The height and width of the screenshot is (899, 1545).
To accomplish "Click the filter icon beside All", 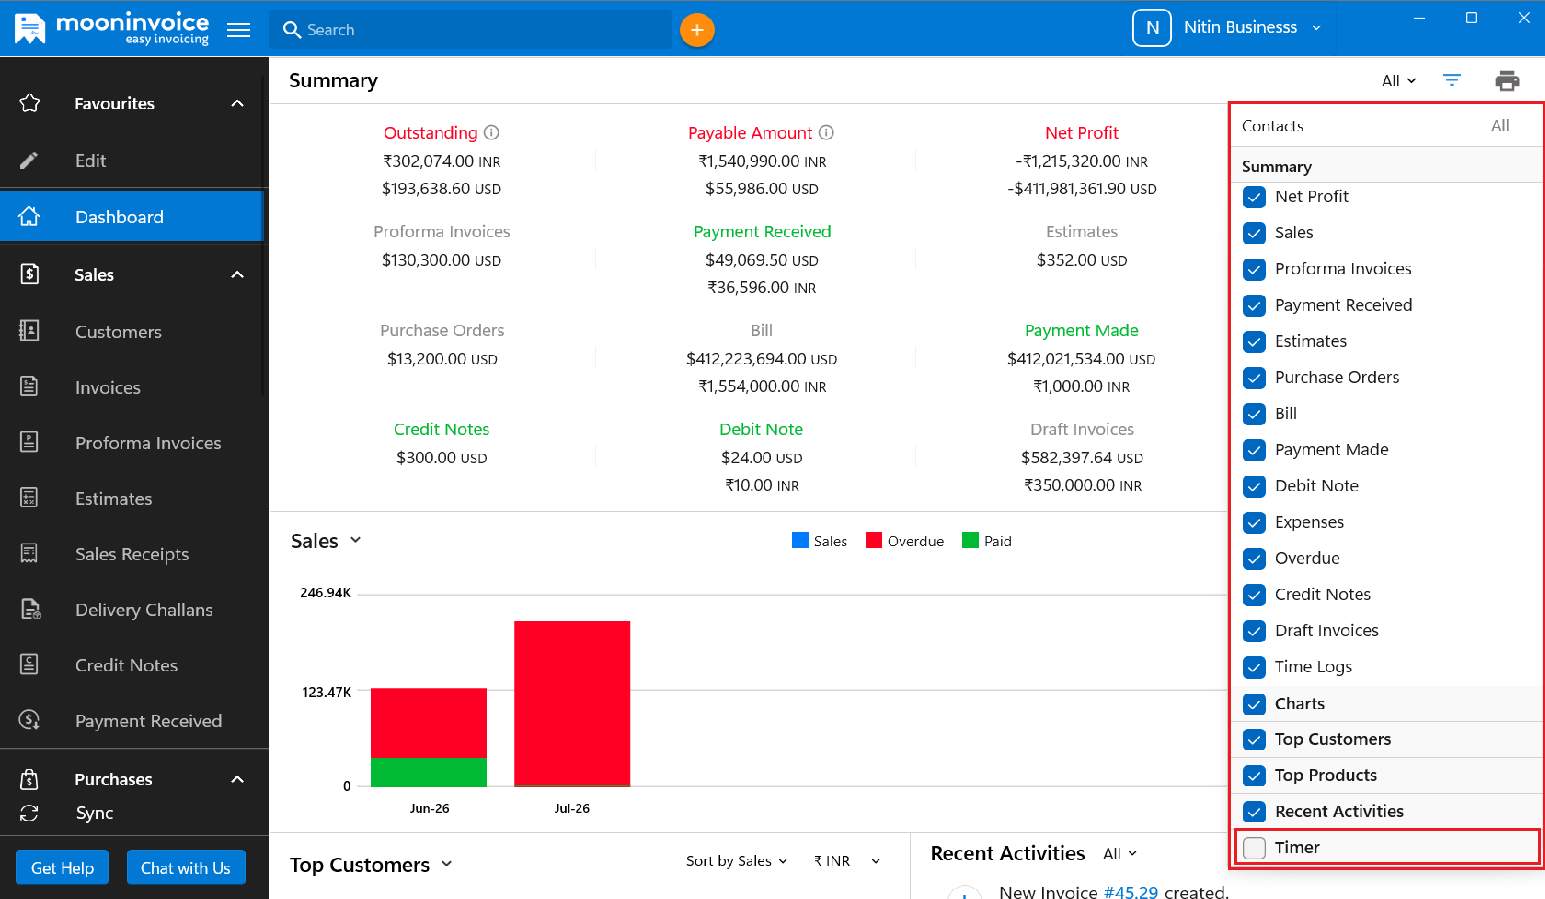I will [x=1452, y=80].
